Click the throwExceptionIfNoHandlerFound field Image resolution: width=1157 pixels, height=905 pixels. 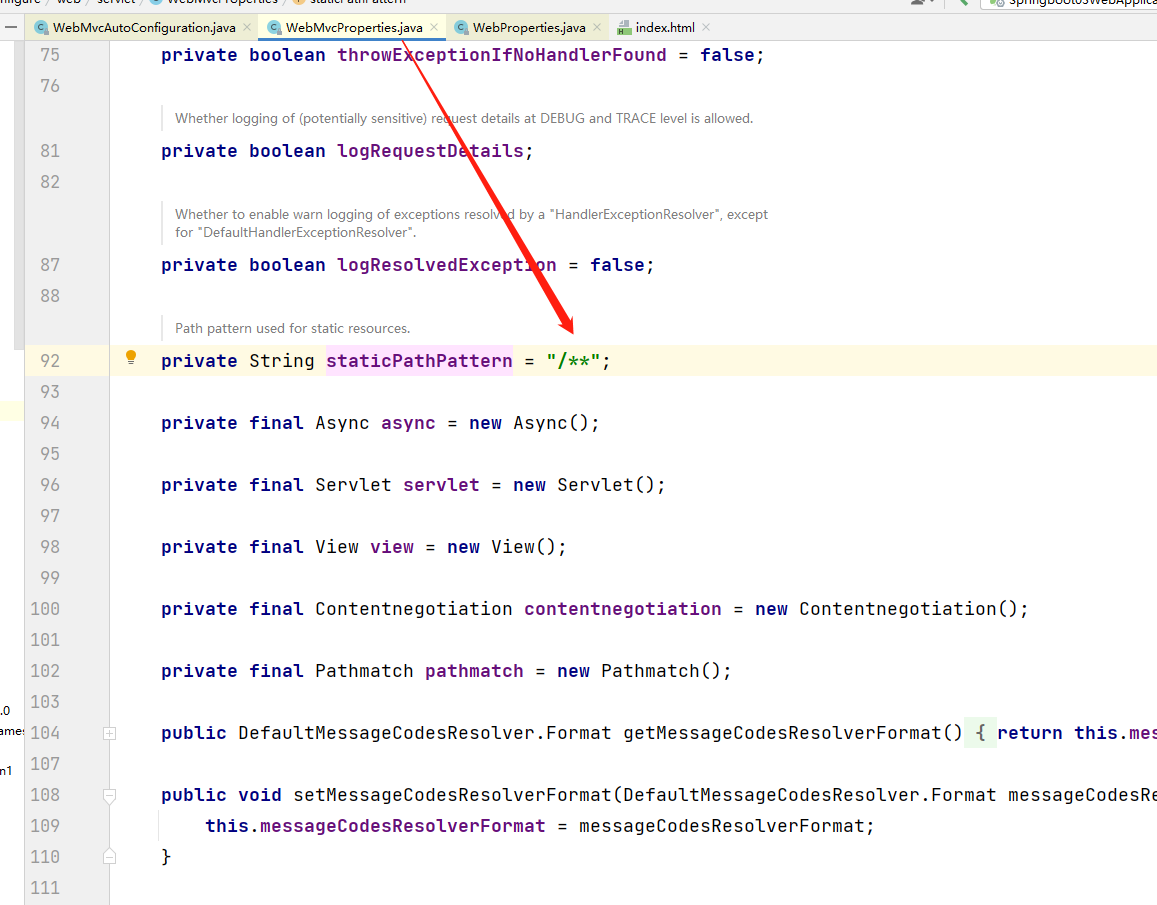point(502,55)
